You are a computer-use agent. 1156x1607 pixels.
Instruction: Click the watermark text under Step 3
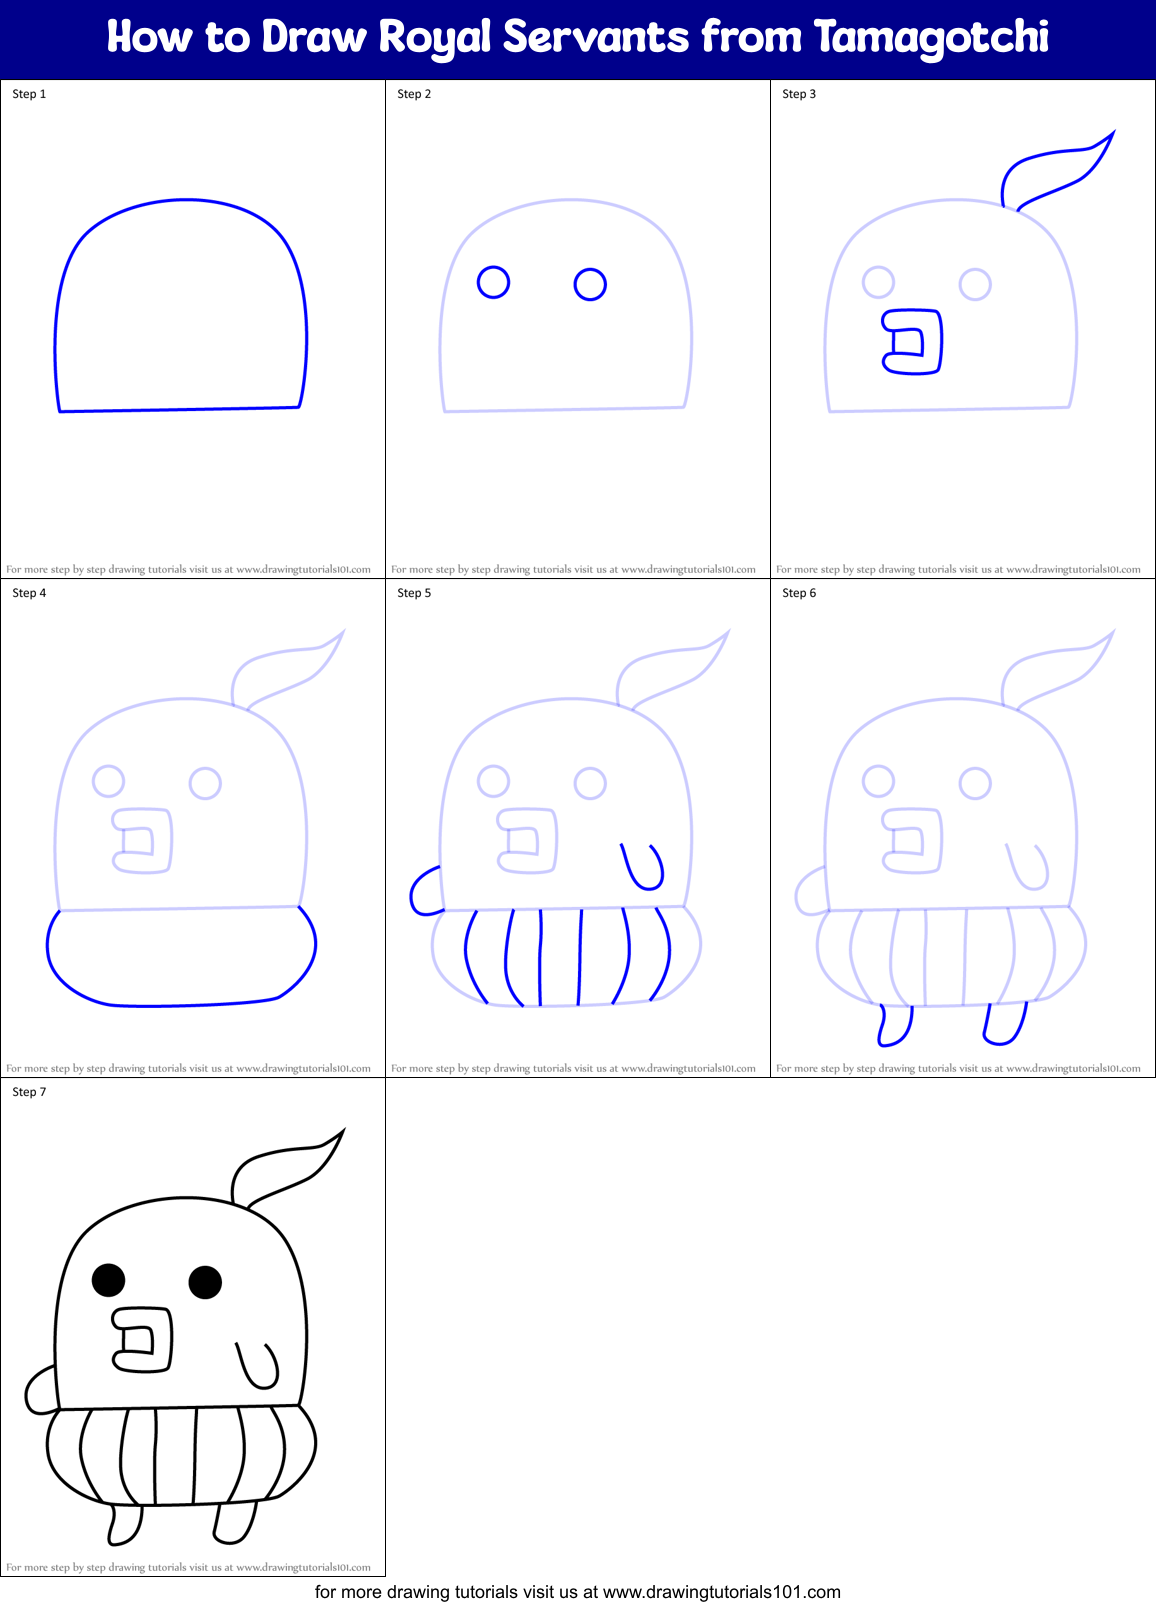[x=958, y=569]
